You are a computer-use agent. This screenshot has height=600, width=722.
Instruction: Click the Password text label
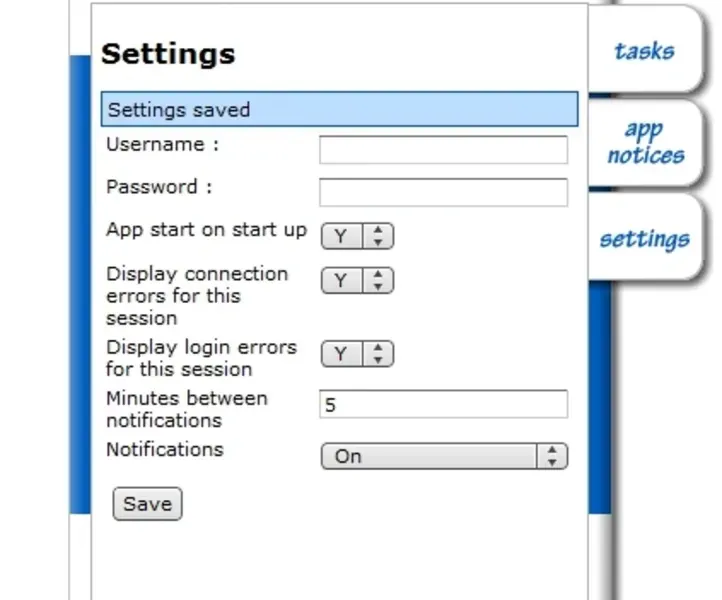click(x=159, y=187)
